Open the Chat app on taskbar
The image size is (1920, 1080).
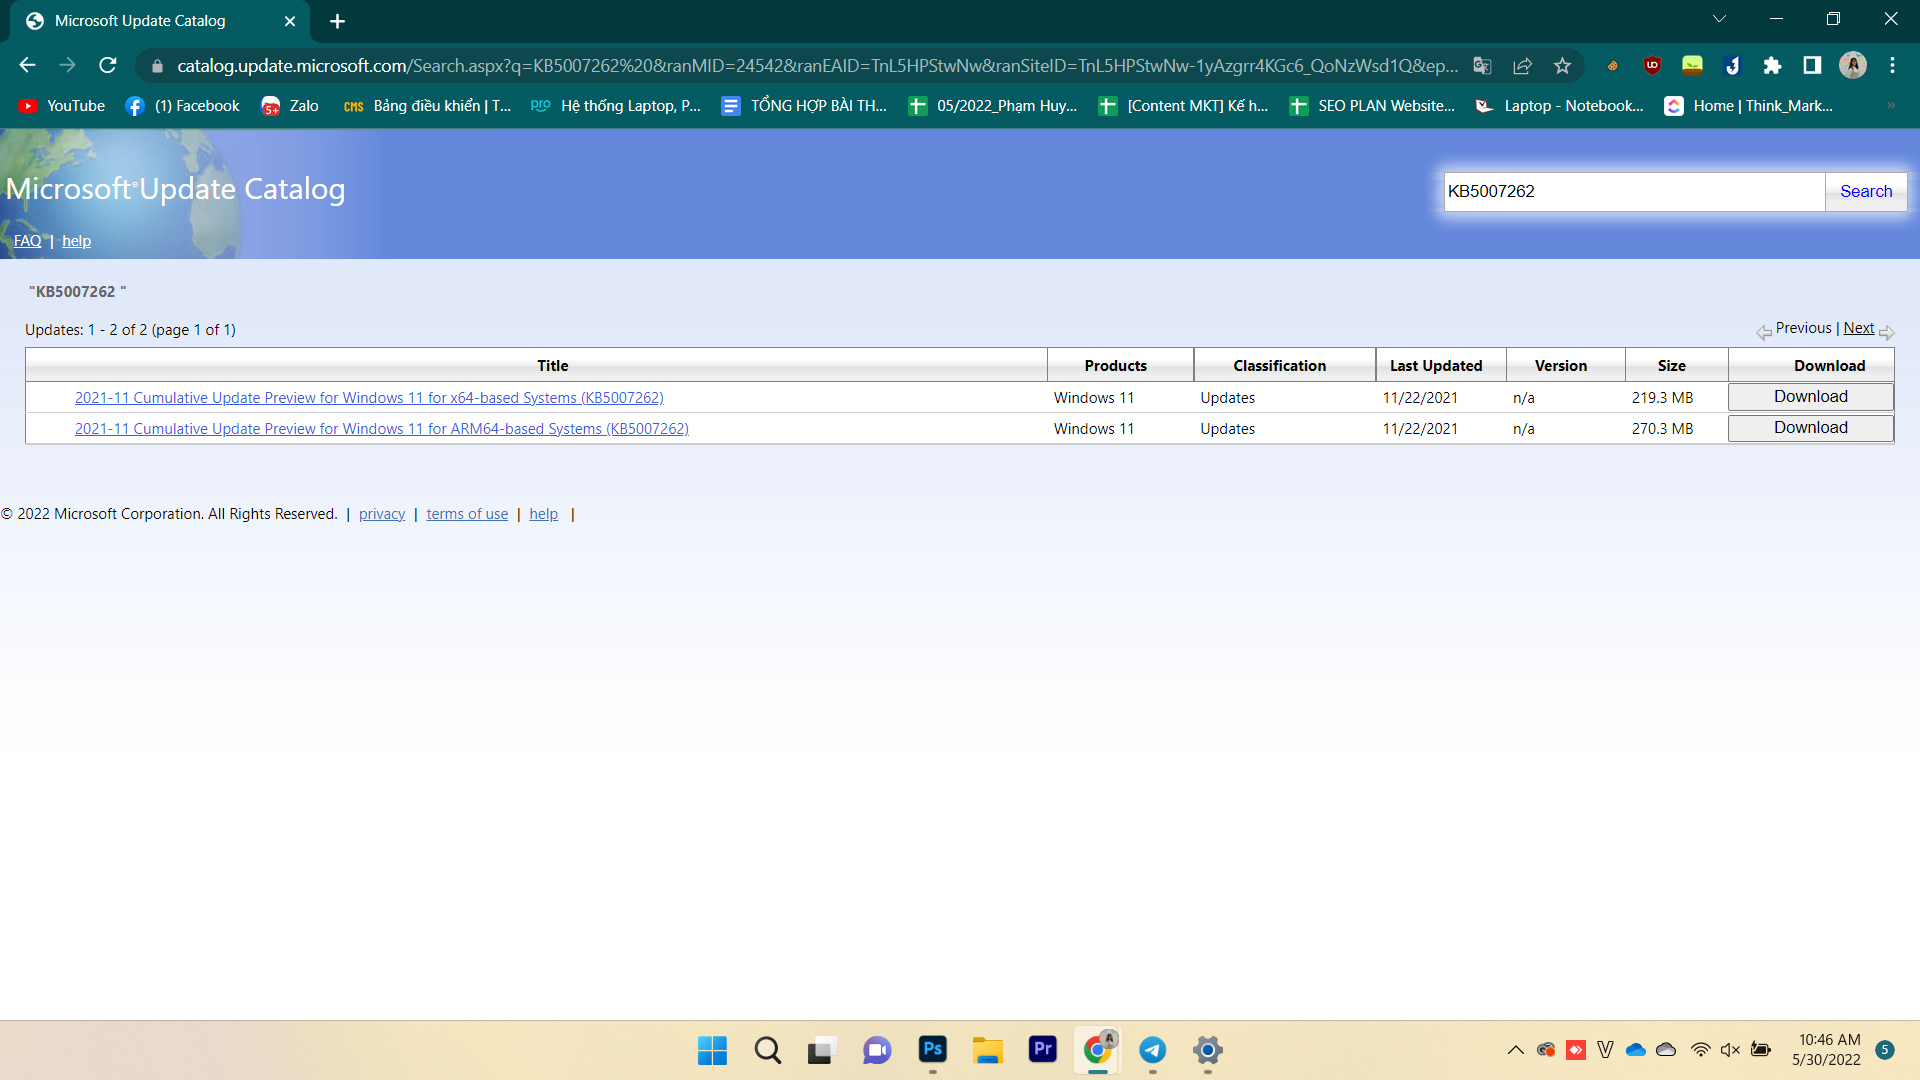pos(877,1050)
